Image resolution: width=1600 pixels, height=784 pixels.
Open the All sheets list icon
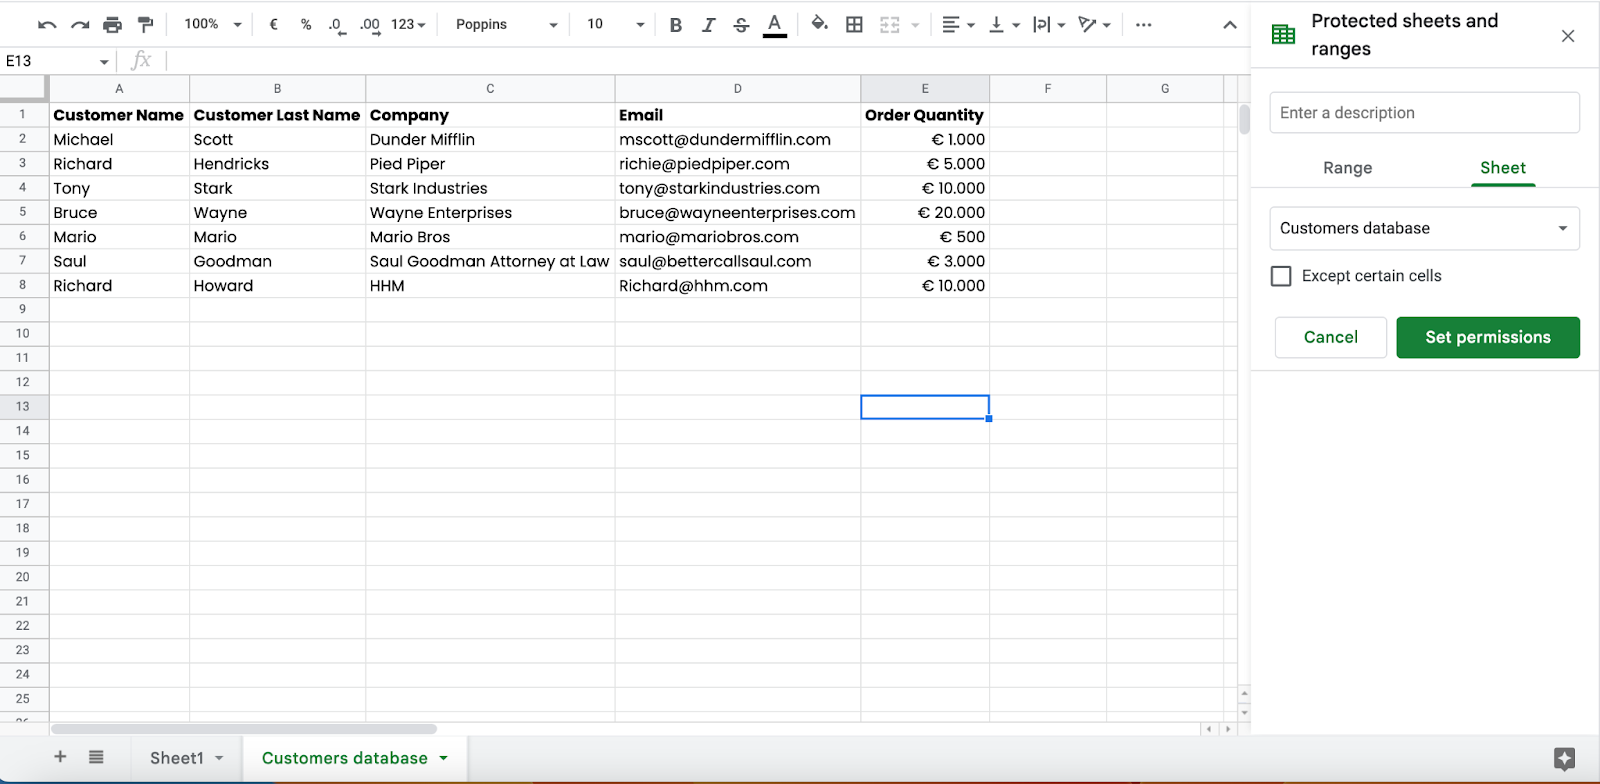coord(96,757)
